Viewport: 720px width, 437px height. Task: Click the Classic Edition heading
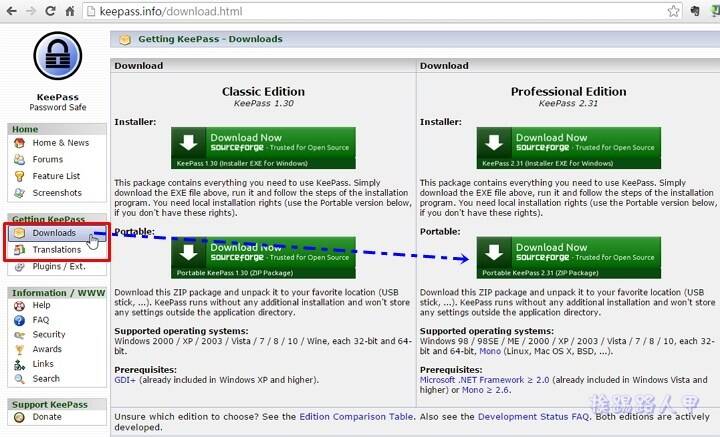pos(263,91)
